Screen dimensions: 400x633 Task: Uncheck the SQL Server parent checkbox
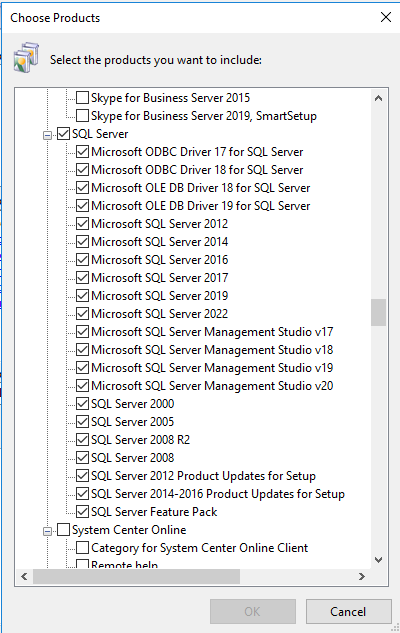coord(63,134)
